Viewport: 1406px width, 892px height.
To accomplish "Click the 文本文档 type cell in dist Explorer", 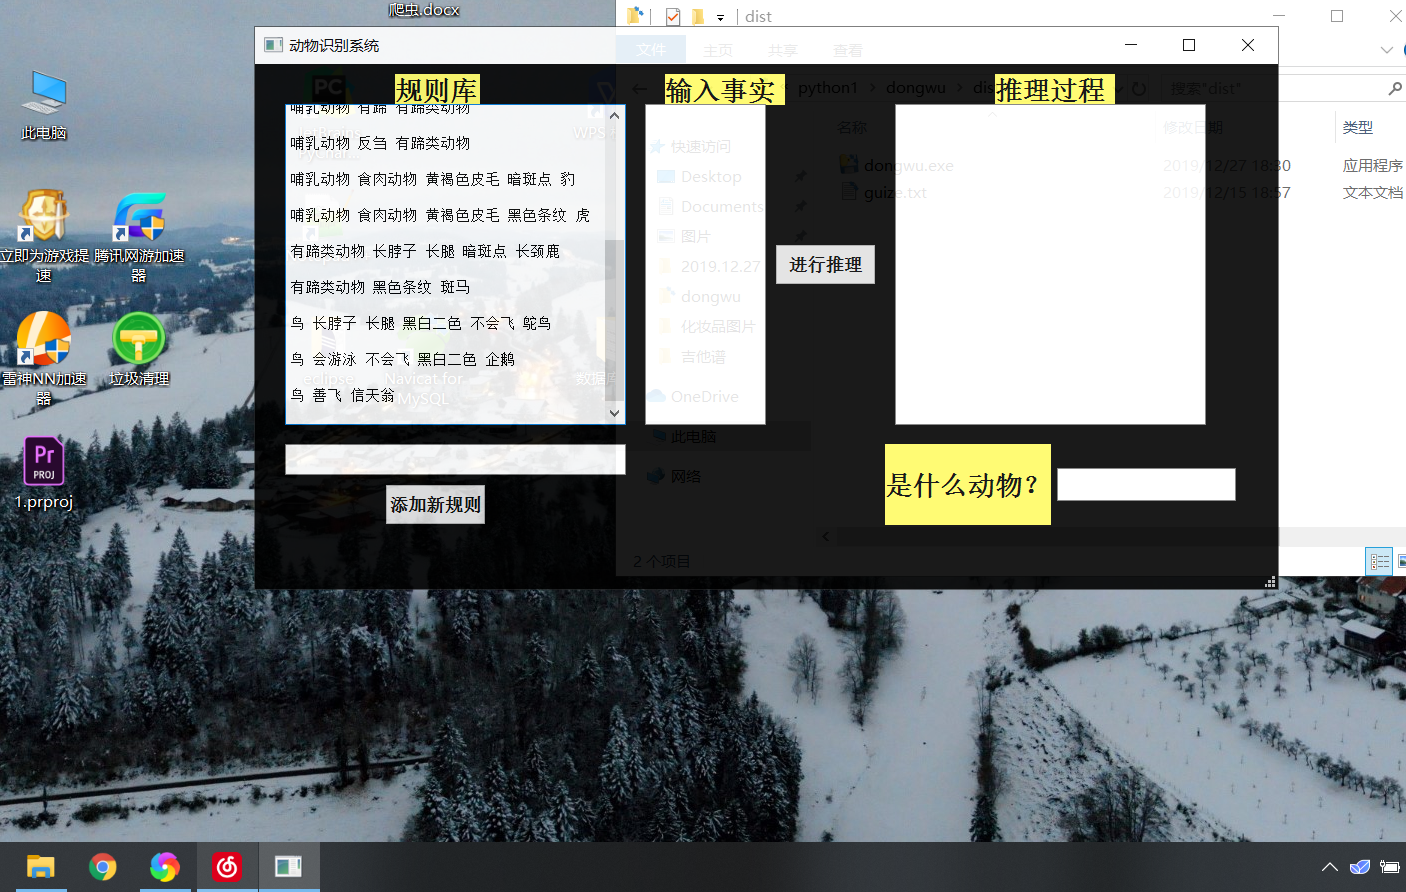I will pyautogui.click(x=1373, y=193).
